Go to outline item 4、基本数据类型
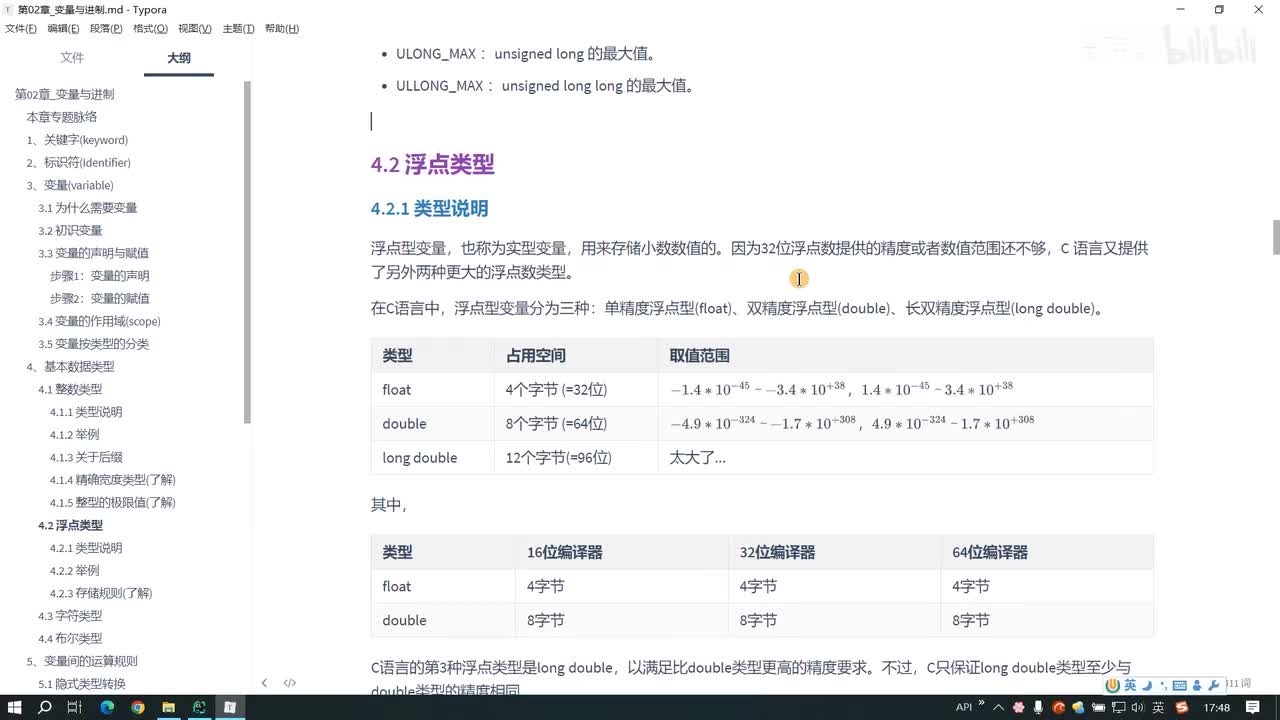 pos(70,366)
